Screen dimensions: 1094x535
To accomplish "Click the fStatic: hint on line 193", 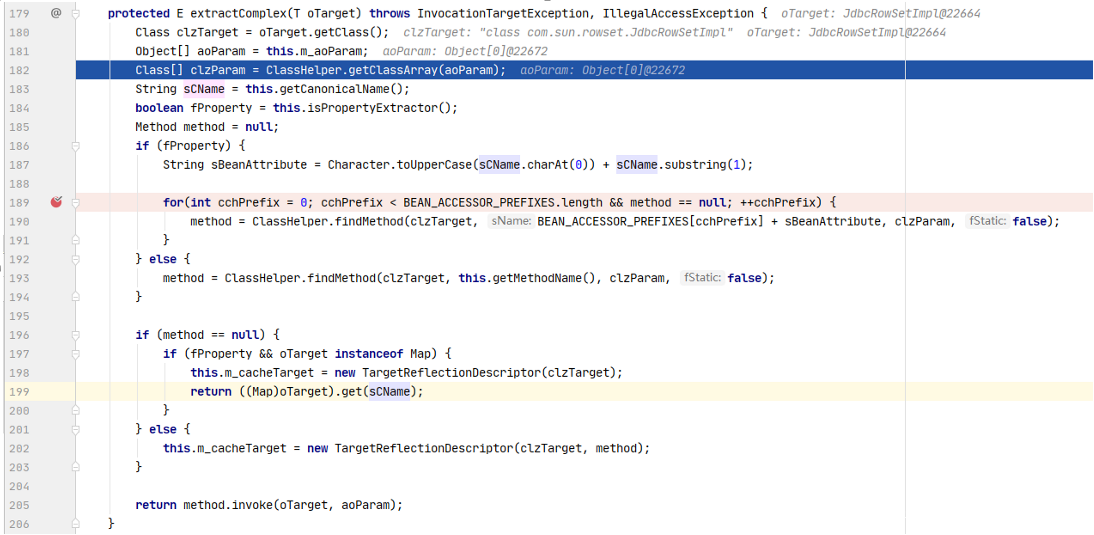I will tap(700, 278).
